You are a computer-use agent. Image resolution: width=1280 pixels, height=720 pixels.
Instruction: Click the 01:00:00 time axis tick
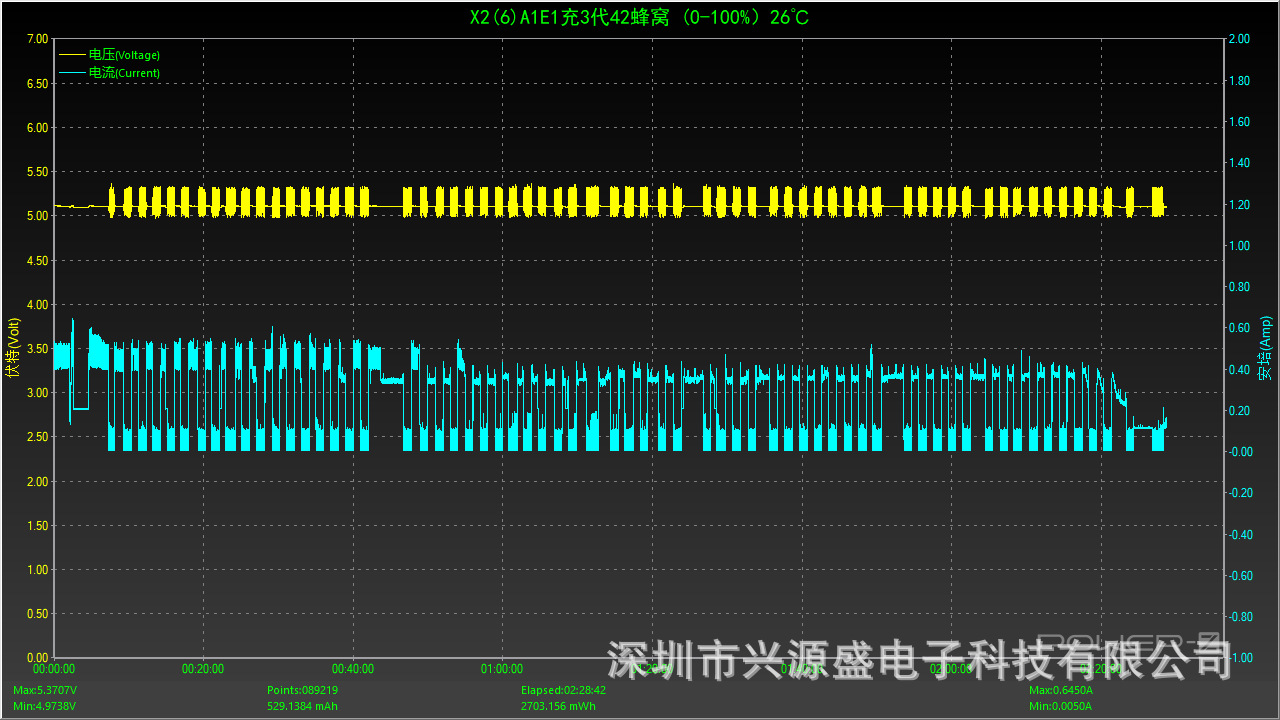click(502, 669)
